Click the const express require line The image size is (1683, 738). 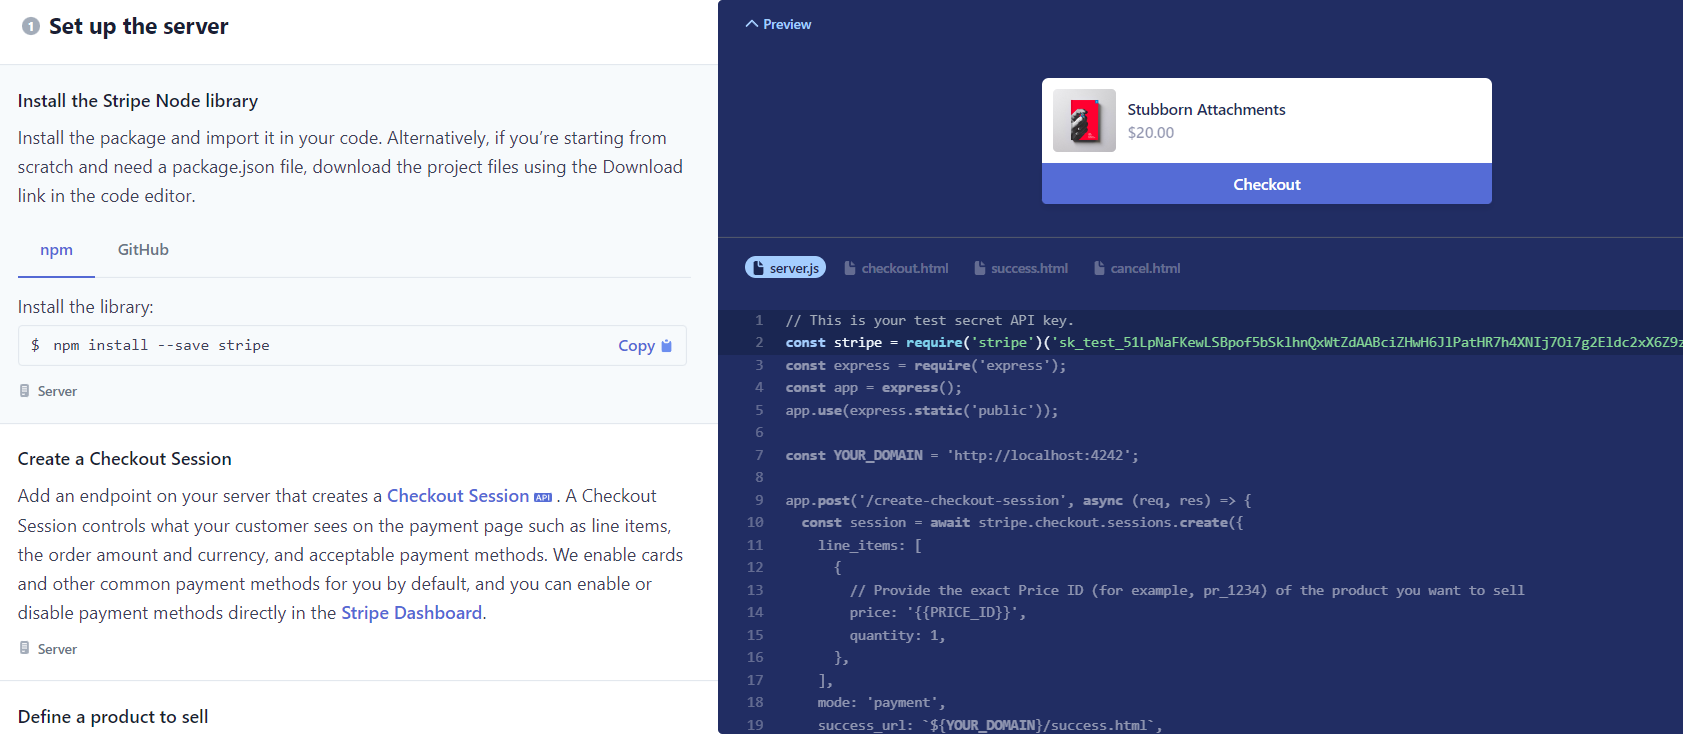(x=926, y=366)
